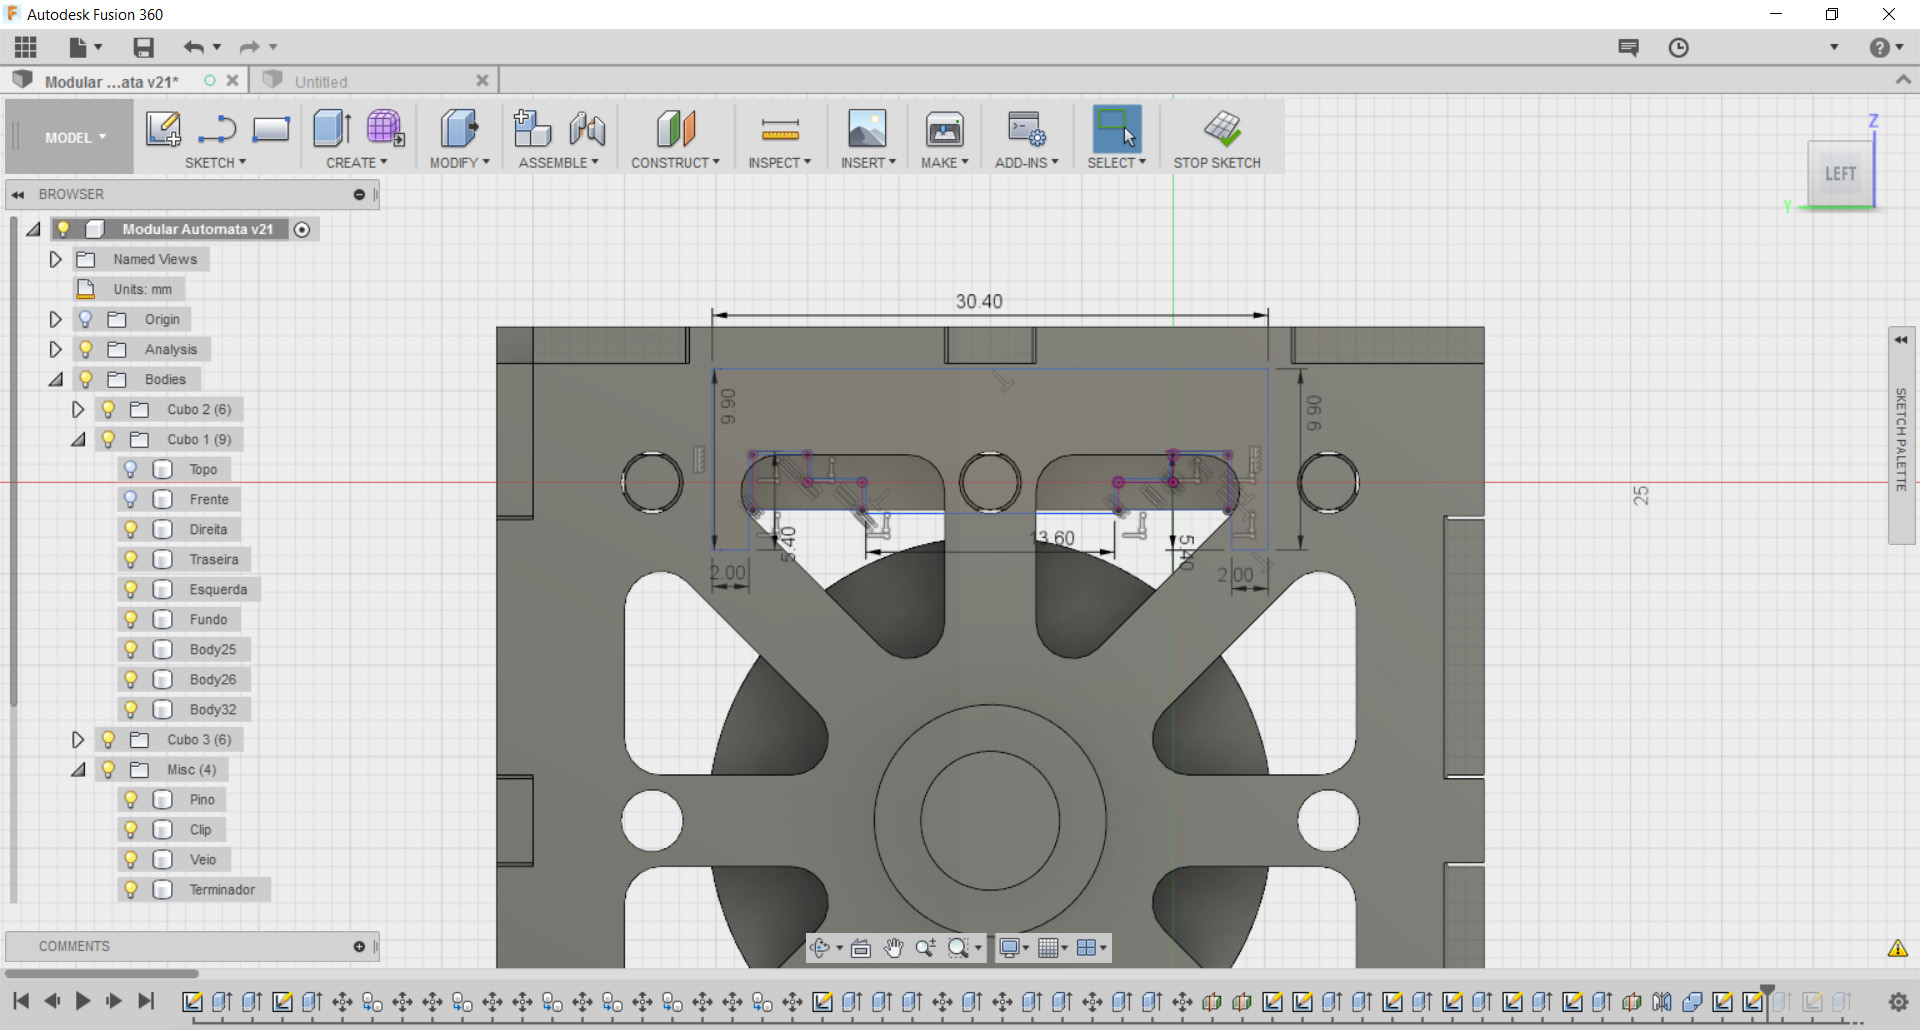Click the Joint tool in Assemble
1920x1030 pixels.
[x=587, y=129]
